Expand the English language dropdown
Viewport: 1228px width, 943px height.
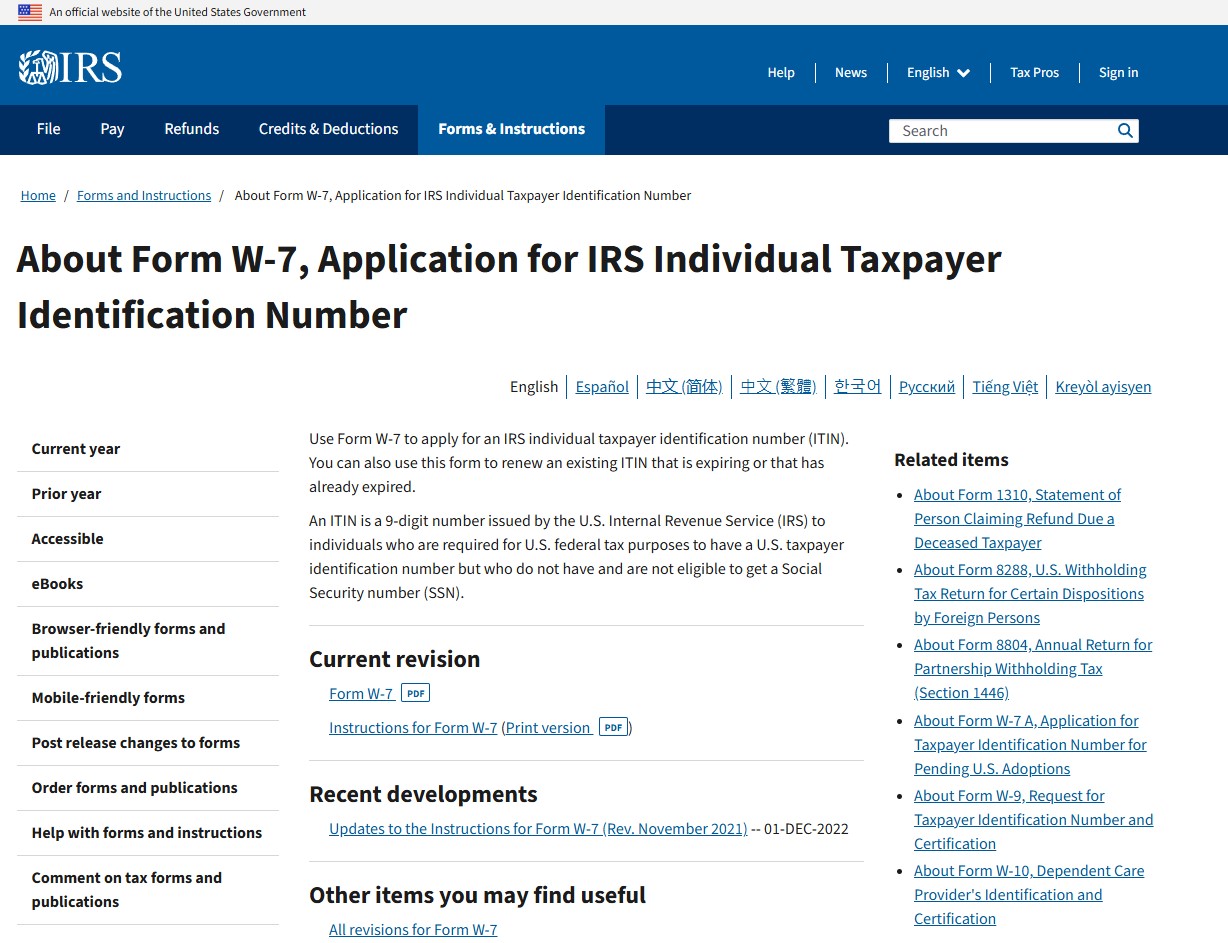(938, 72)
